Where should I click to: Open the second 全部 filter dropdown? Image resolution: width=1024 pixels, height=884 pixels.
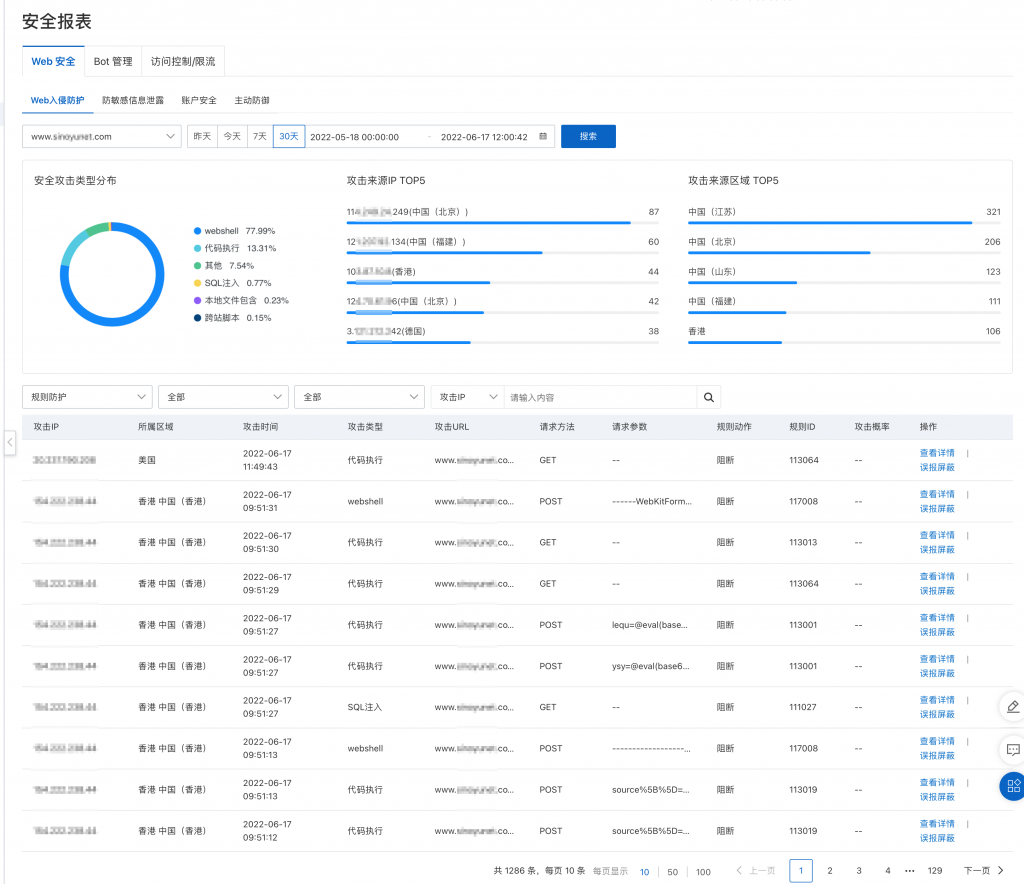point(360,397)
